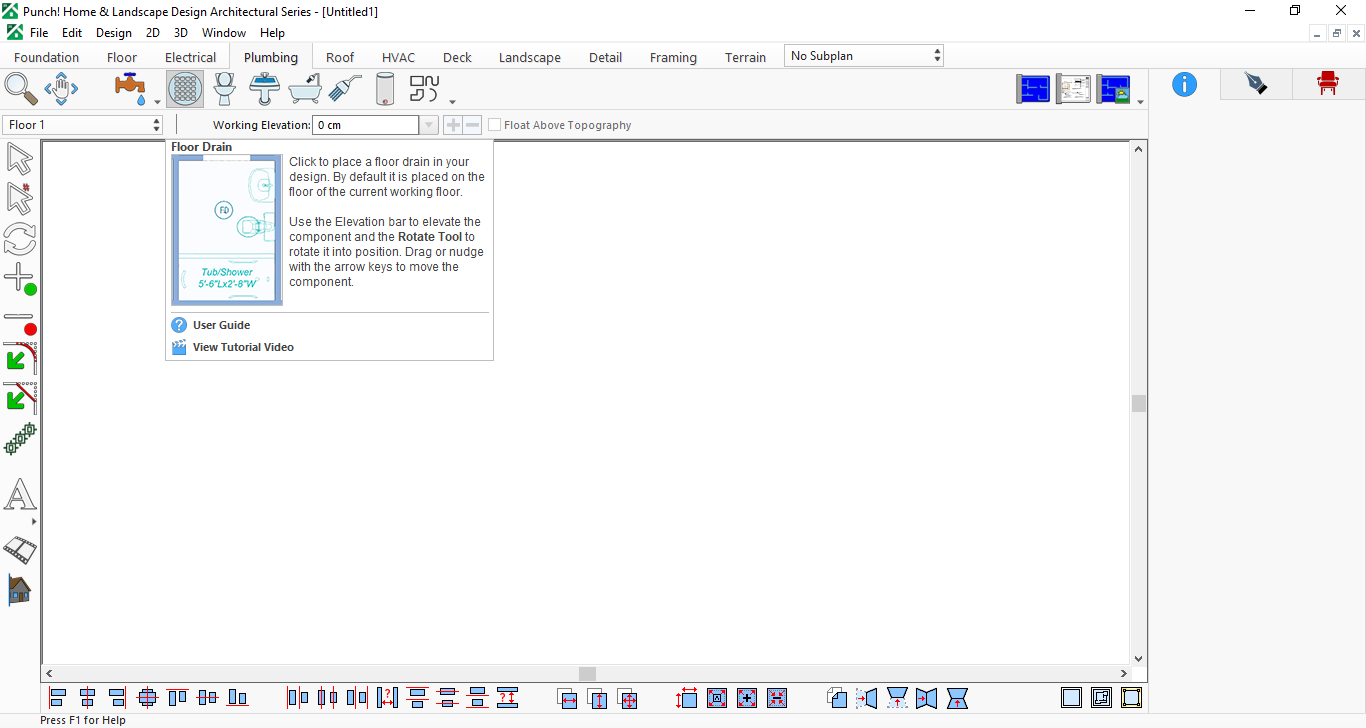Activate the Zoom magnifier tool
1366x728 pixels.
(21, 89)
